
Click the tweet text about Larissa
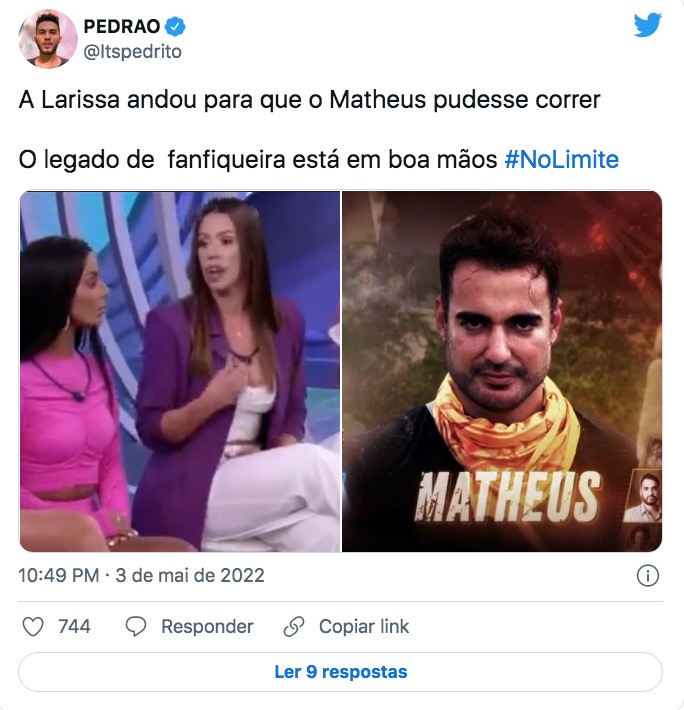coord(310,100)
